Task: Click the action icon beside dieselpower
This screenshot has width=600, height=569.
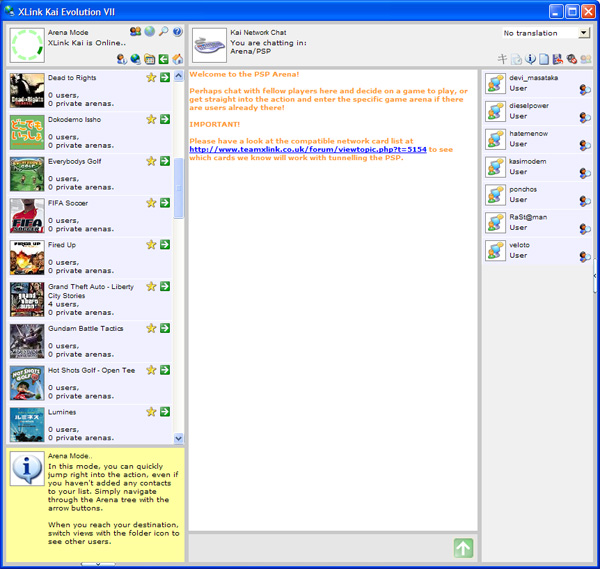Action: (x=584, y=117)
